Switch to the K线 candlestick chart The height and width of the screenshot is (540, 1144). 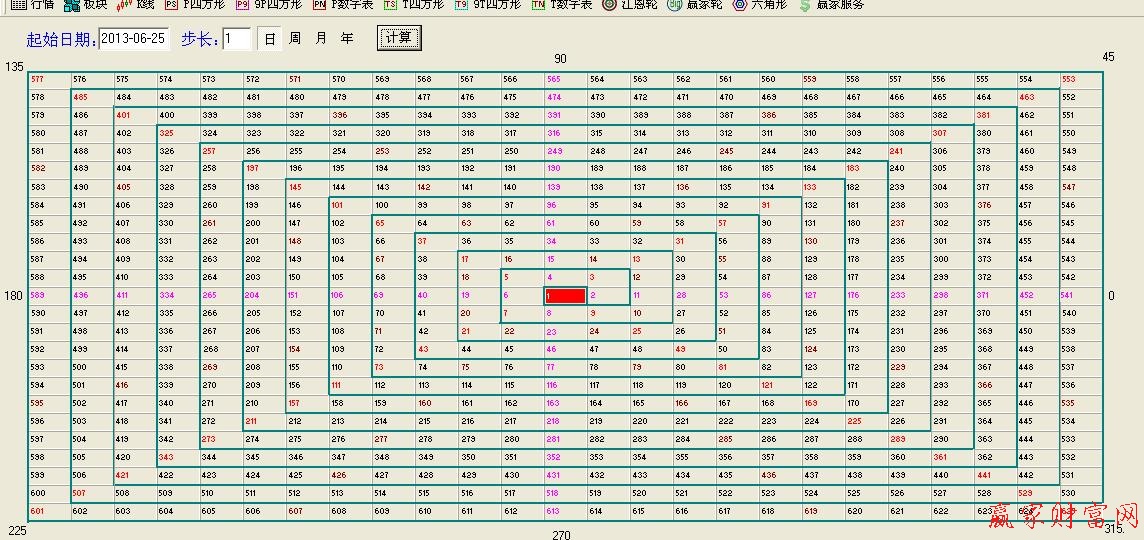[x=136, y=5]
